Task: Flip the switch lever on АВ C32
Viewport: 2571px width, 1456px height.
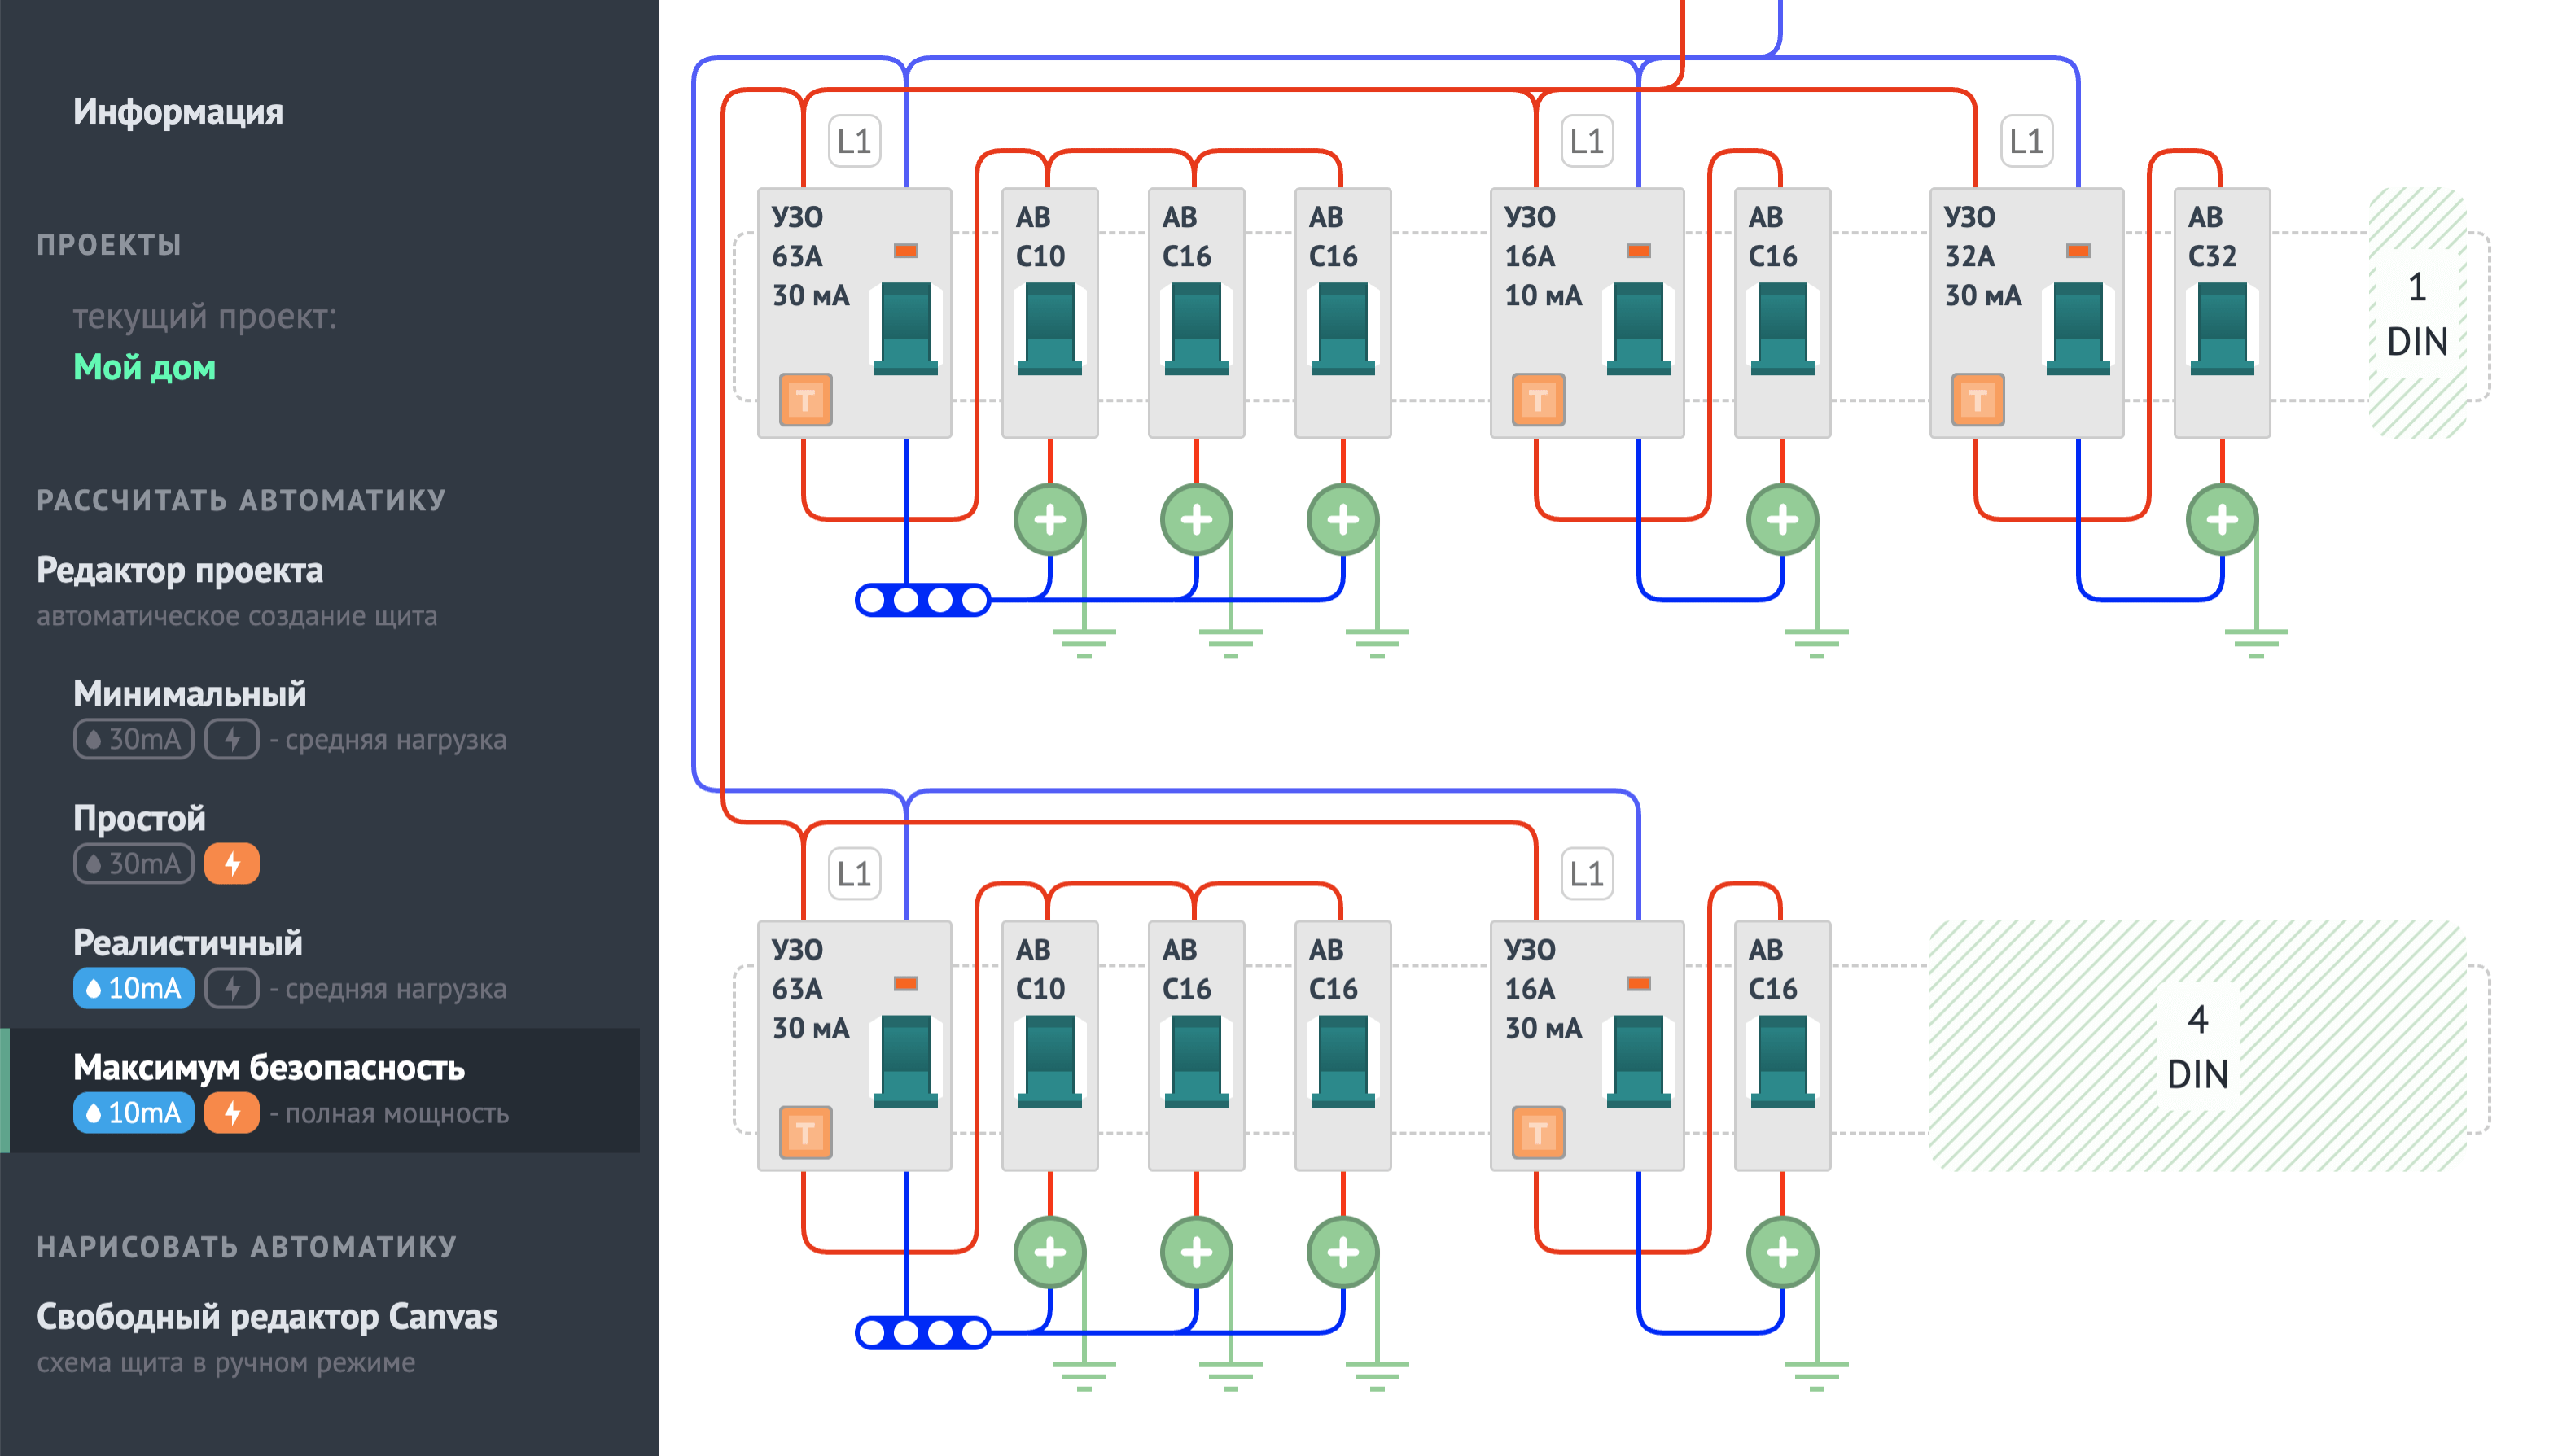Action: point(2222,328)
